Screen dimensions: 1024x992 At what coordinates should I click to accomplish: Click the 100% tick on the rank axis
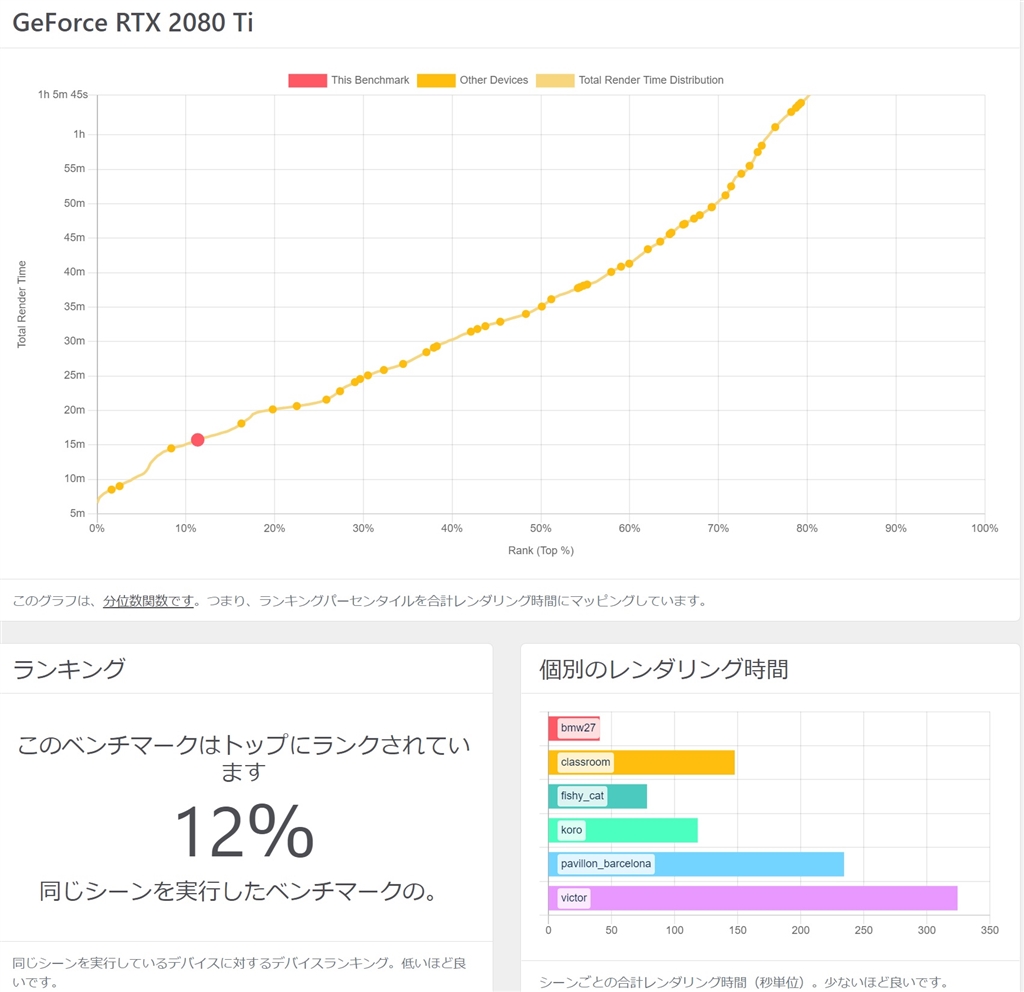pyautogui.click(x=985, y=528)
